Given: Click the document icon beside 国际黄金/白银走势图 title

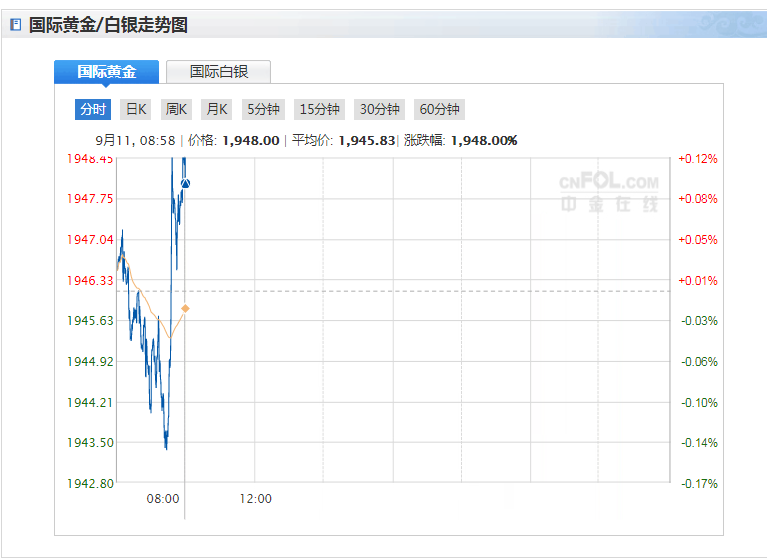Looking at the screenshot, I should pos(16,24).
